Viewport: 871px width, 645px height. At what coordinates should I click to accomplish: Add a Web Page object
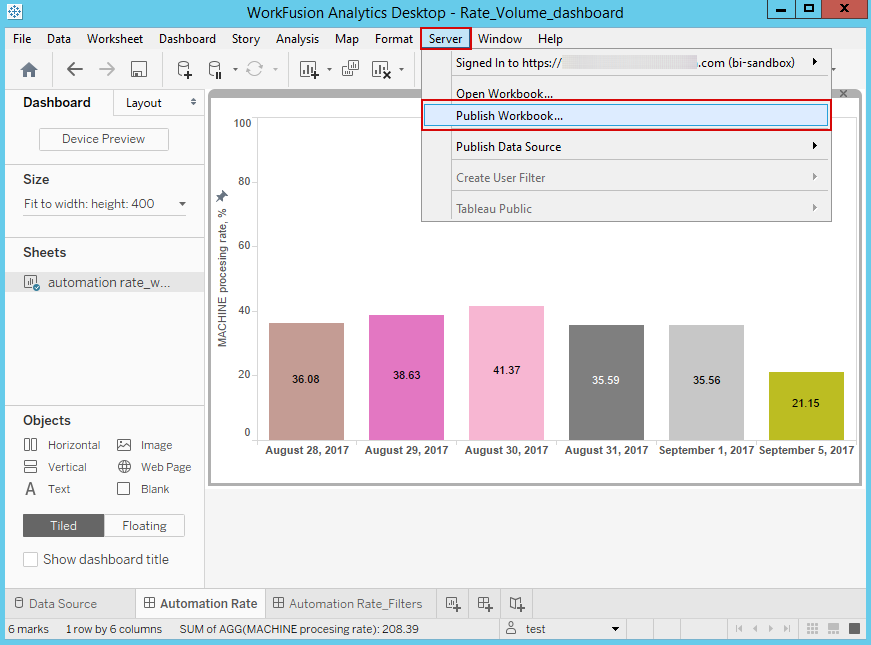154,467
